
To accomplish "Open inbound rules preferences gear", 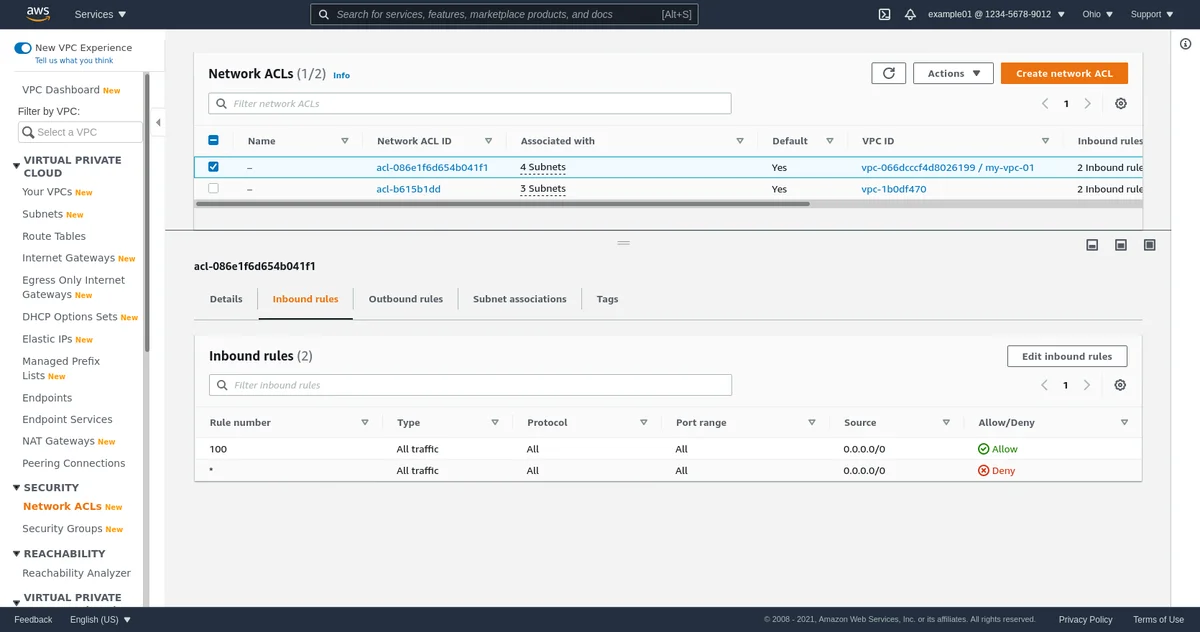I will point(1120,385).
